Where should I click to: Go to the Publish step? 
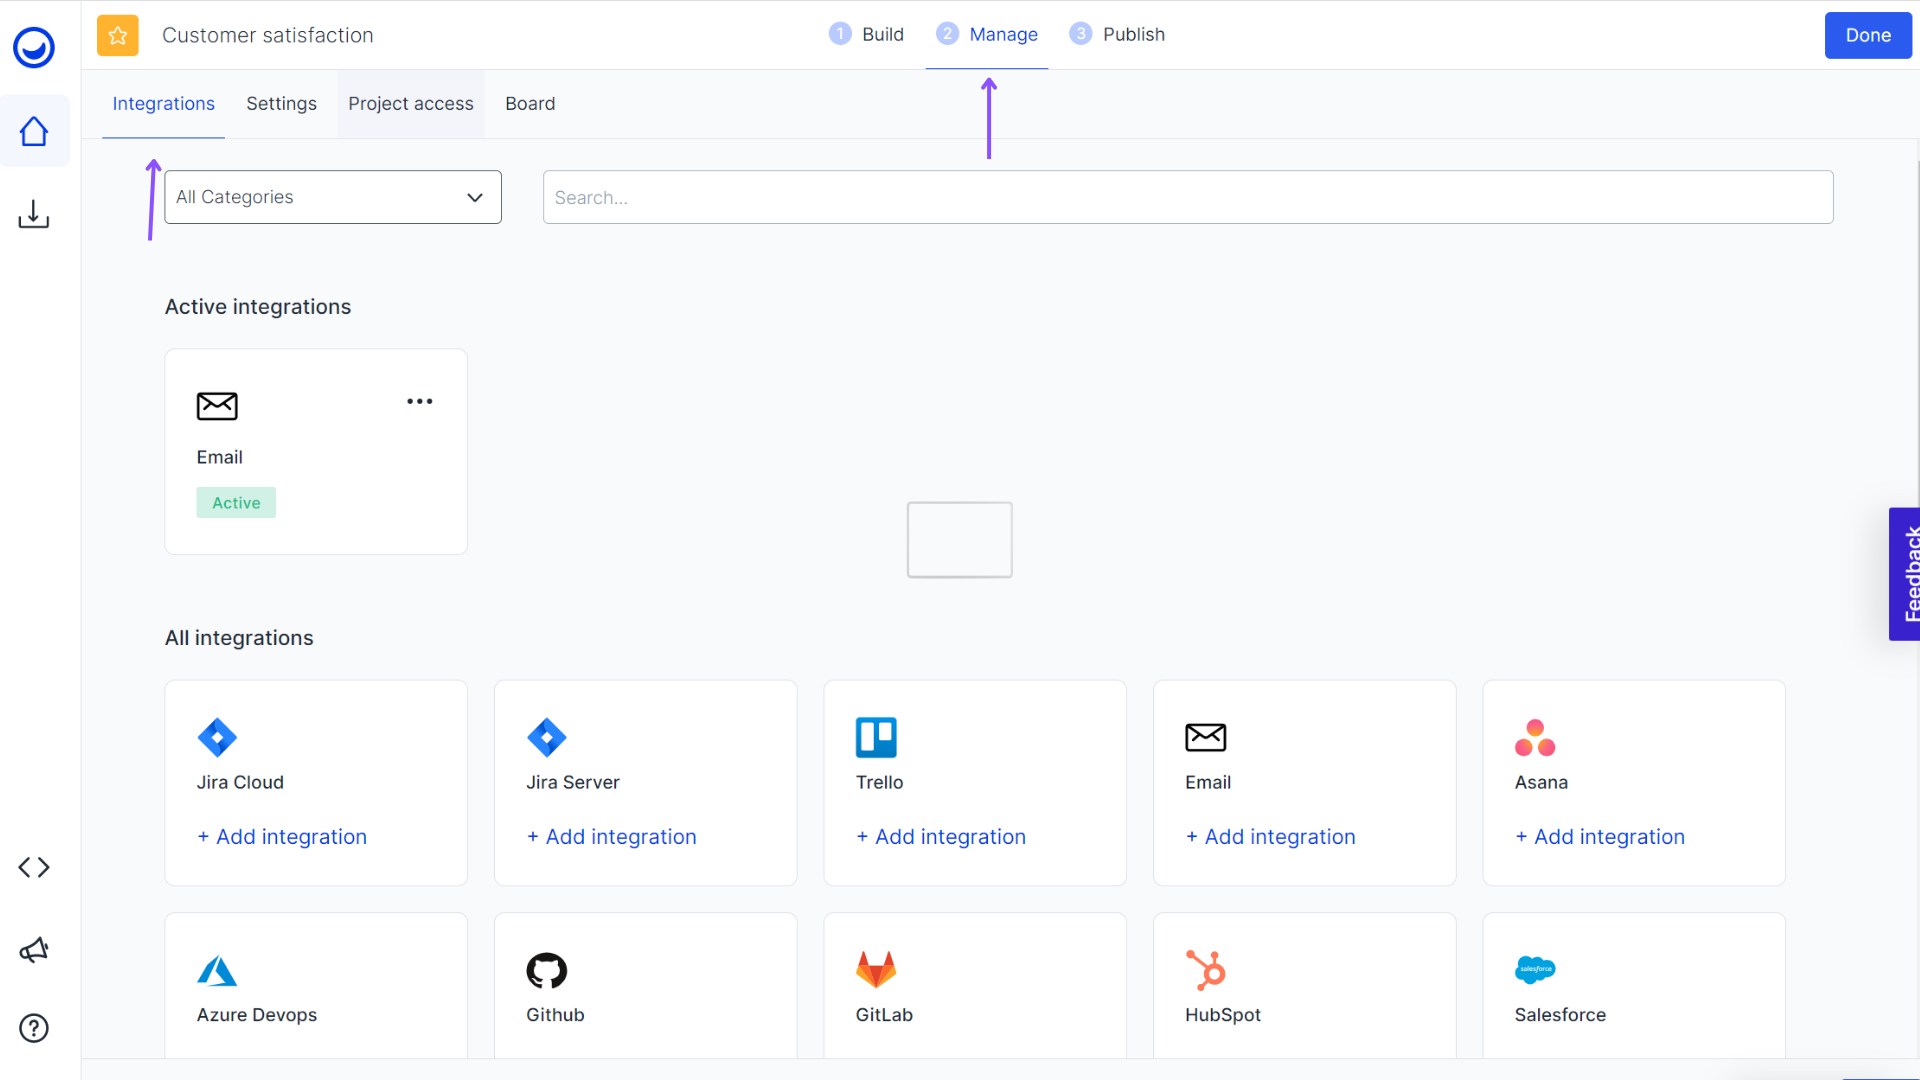point(1118,34)
